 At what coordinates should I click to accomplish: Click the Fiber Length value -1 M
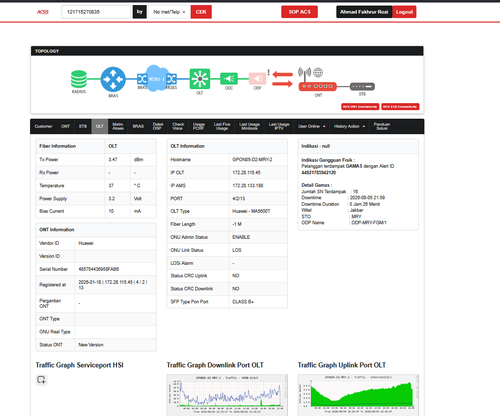click(x=237, y=224)
